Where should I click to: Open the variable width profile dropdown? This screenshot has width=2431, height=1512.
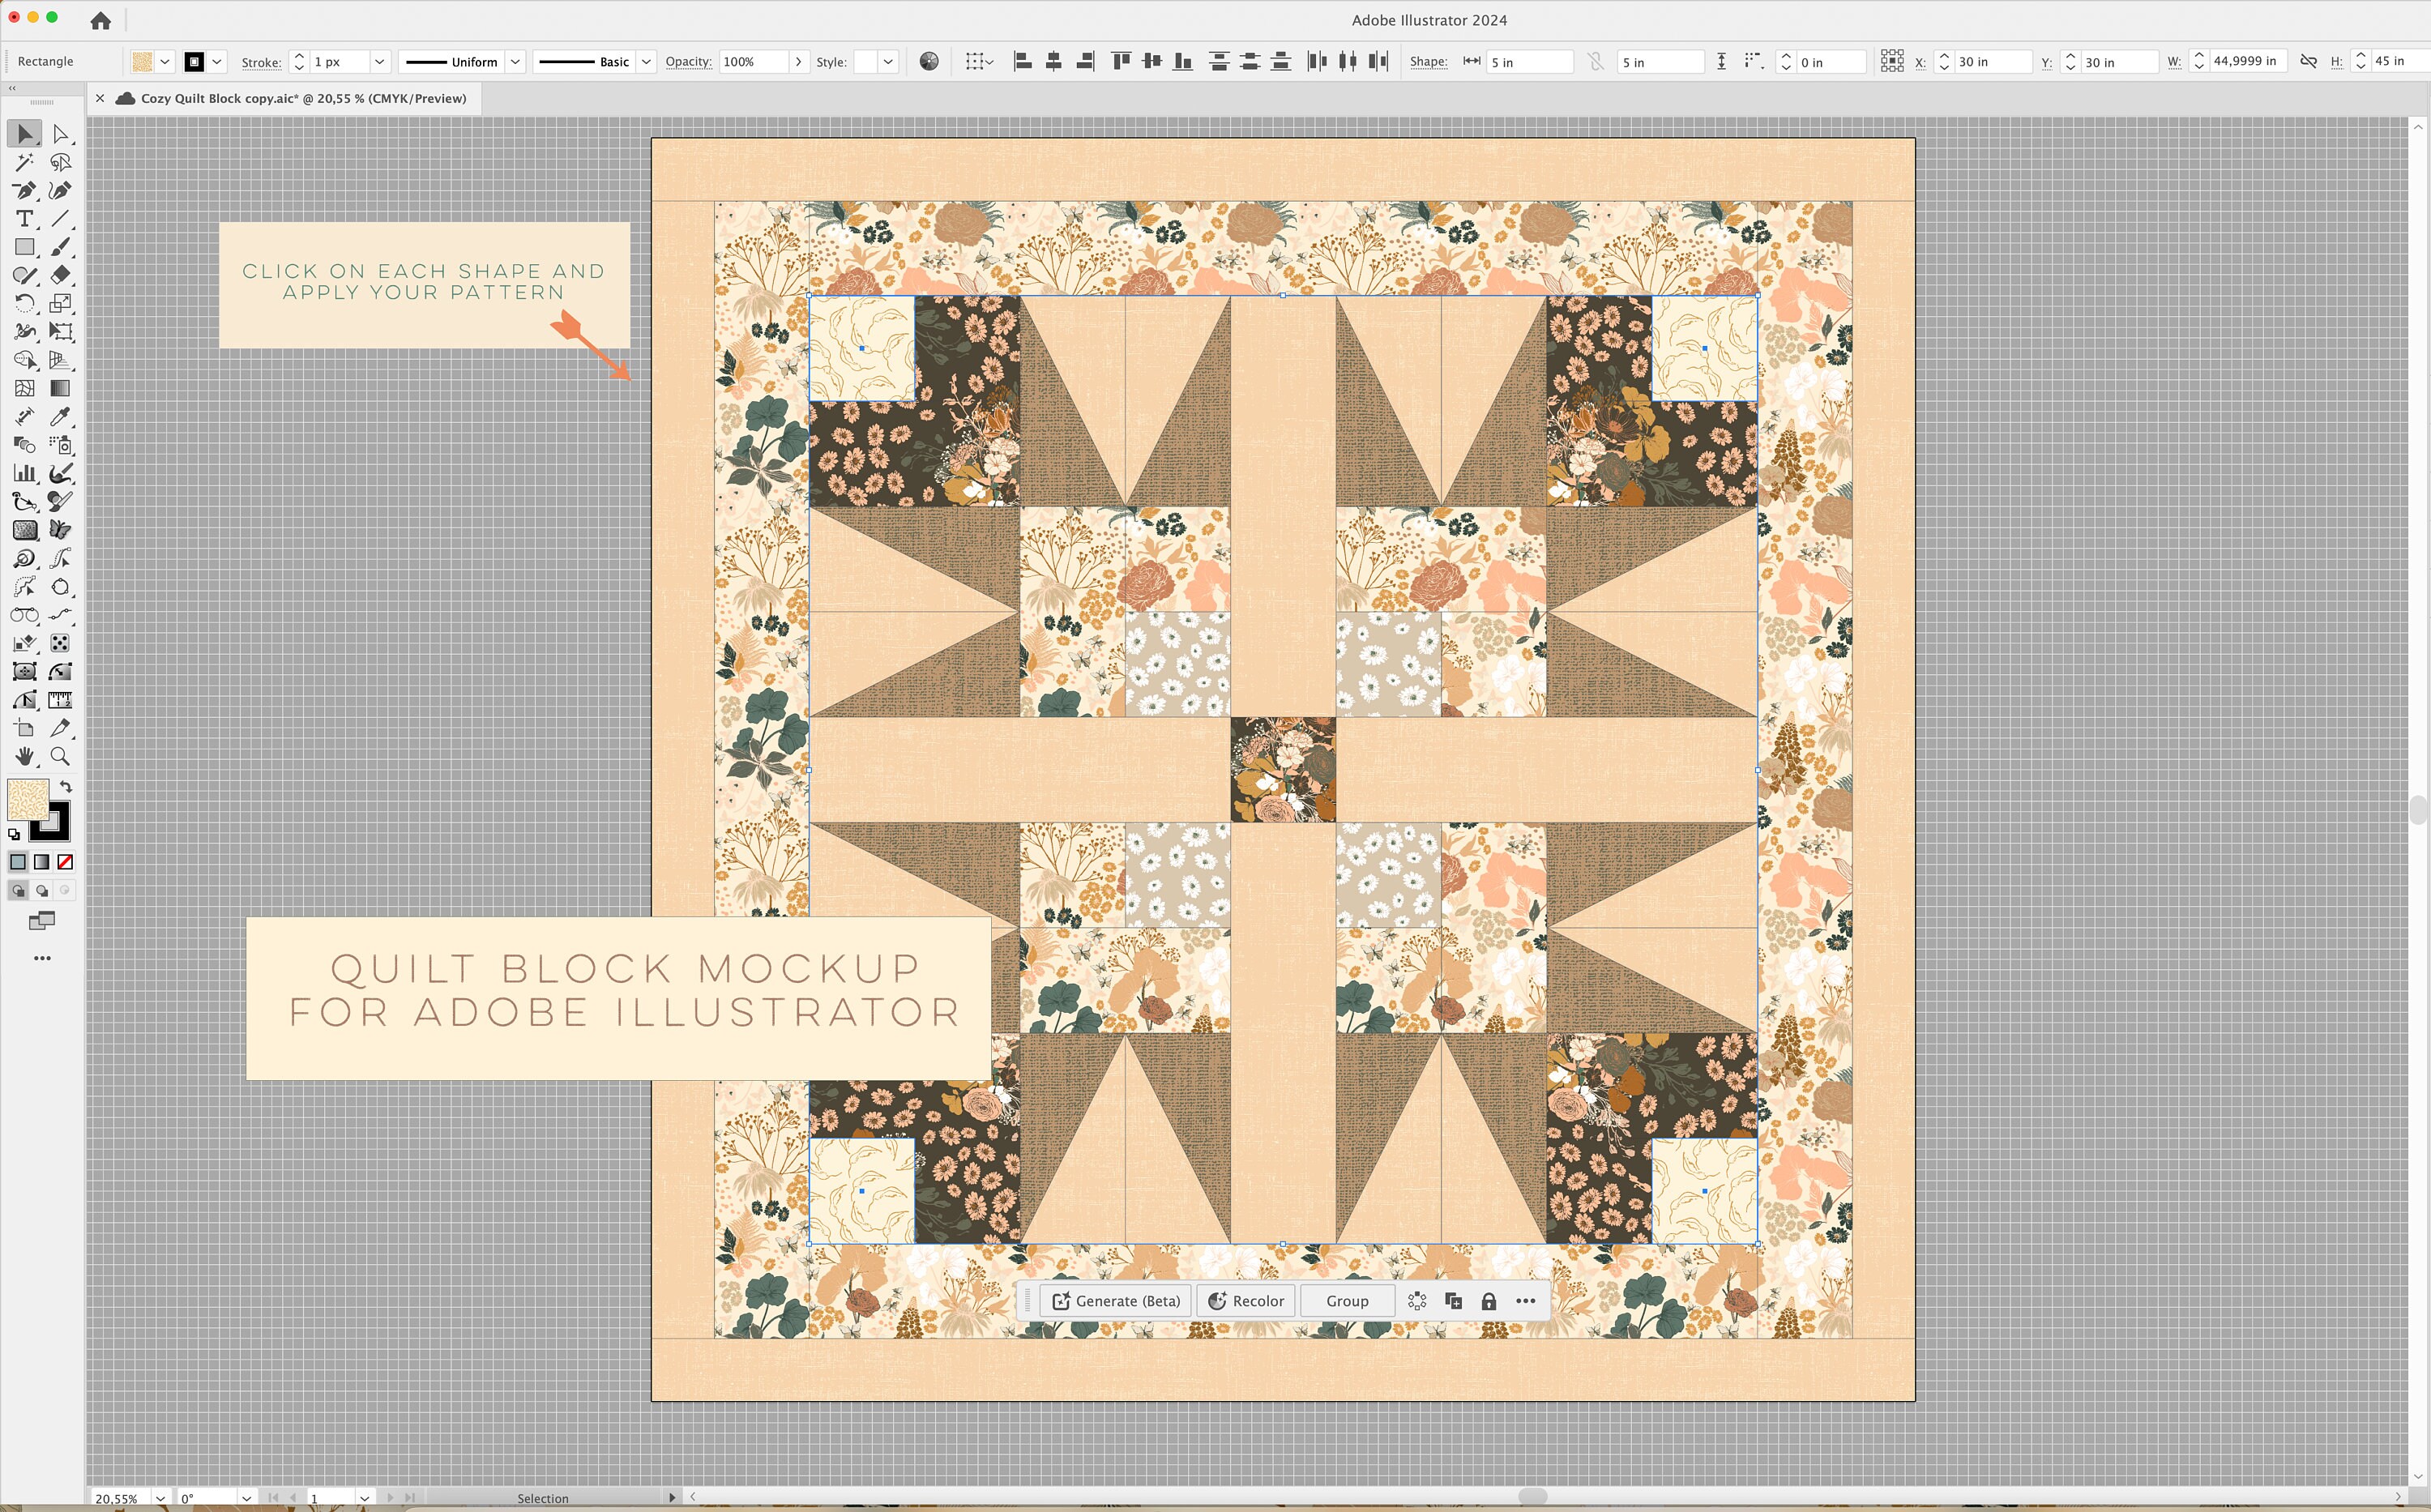515,61
